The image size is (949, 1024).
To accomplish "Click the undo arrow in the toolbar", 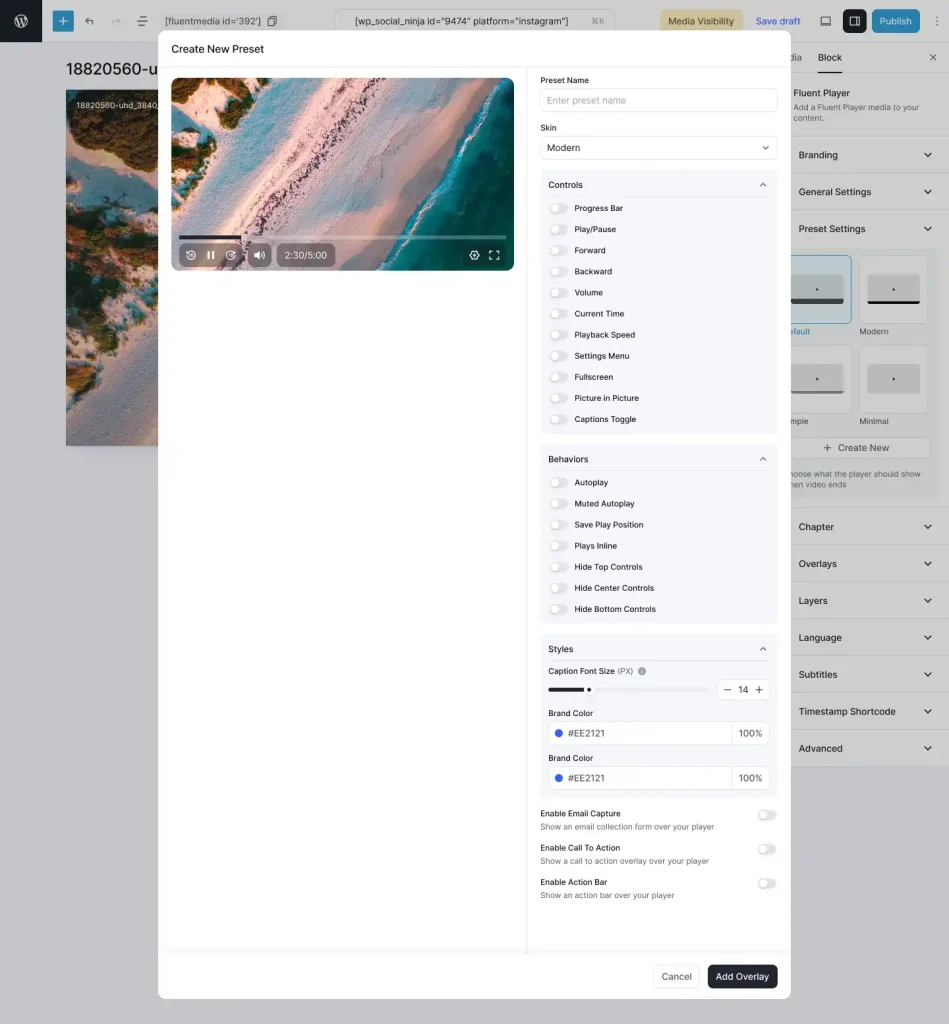I will [90, 20].
